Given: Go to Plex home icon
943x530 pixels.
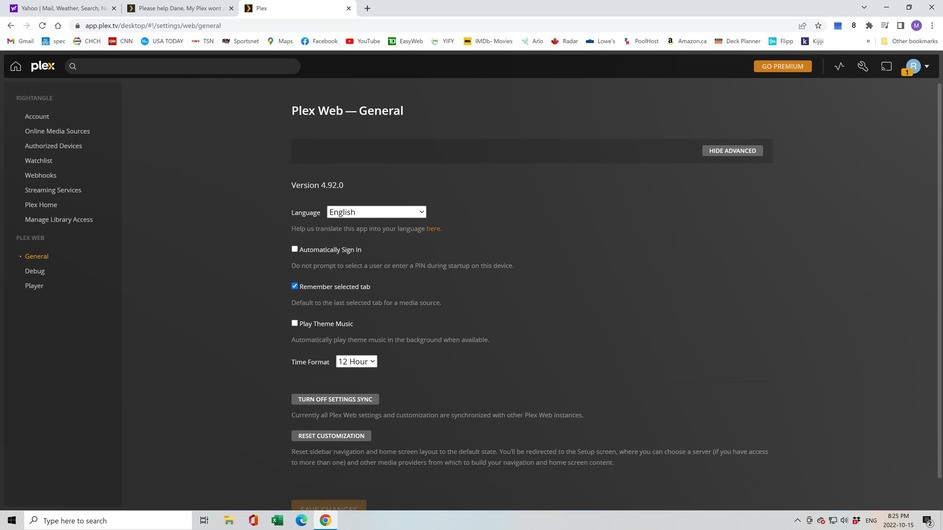Looking at the screenshot, I should (x=16, y=66).
